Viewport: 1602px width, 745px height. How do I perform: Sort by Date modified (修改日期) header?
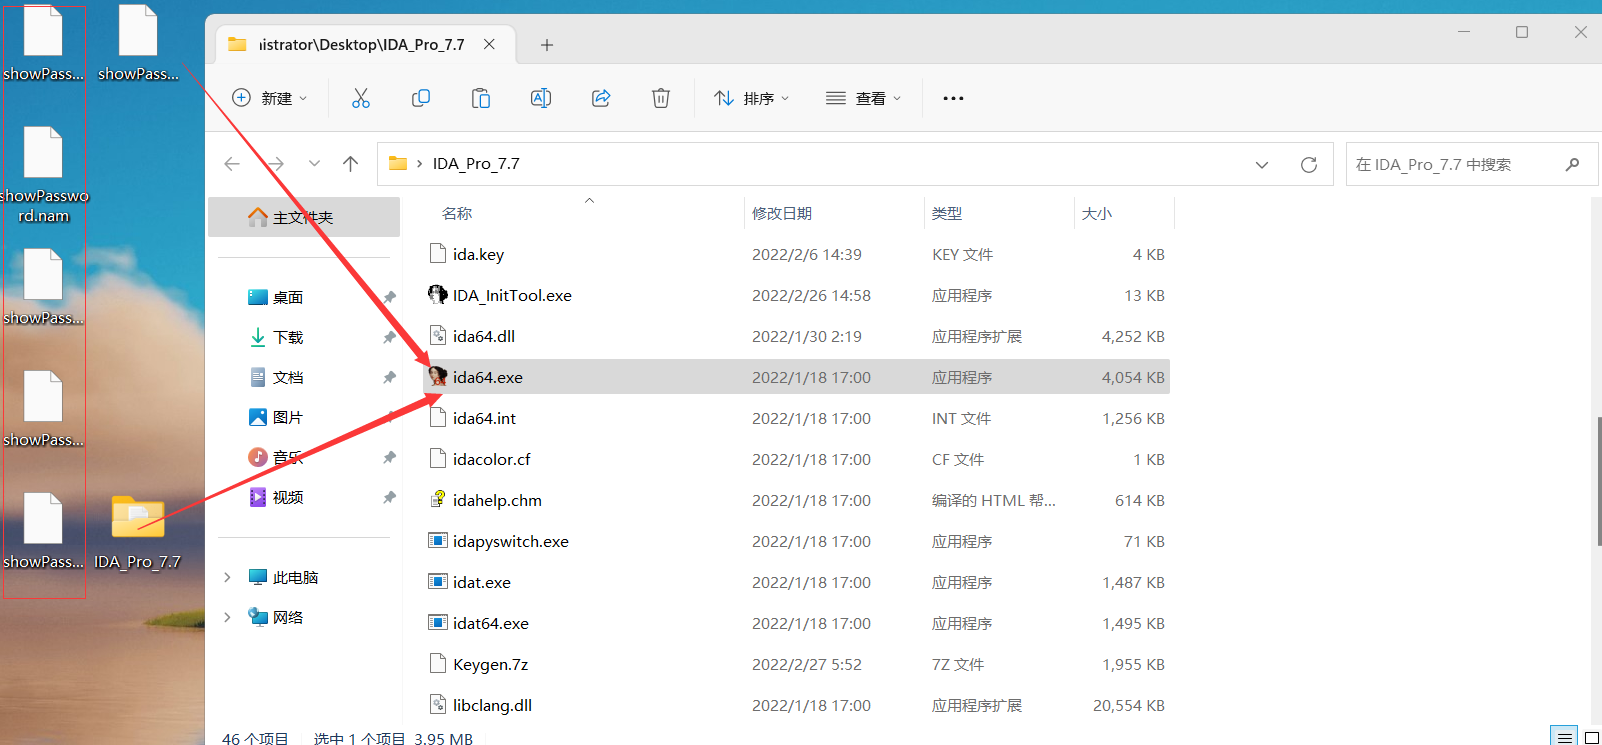tap(782, 213)
